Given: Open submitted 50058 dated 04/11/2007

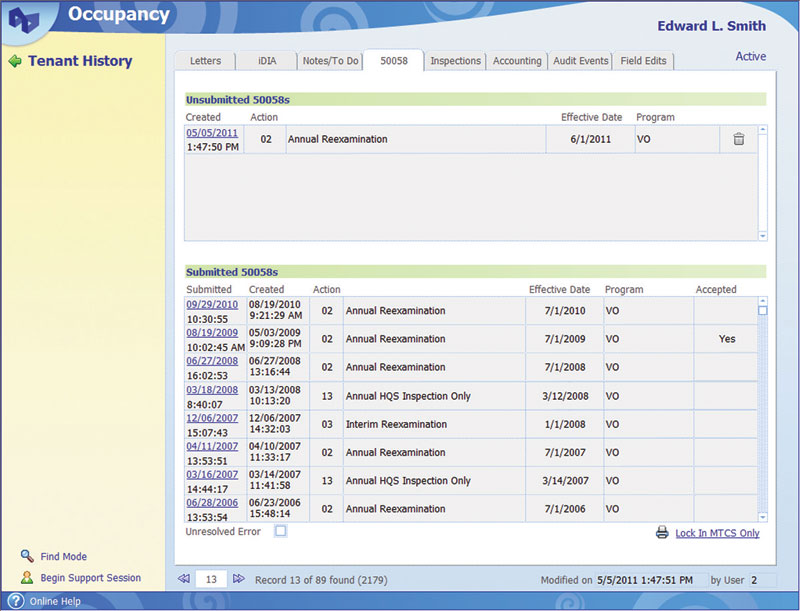Looking at the screenshot, I should tap(212, 446).
